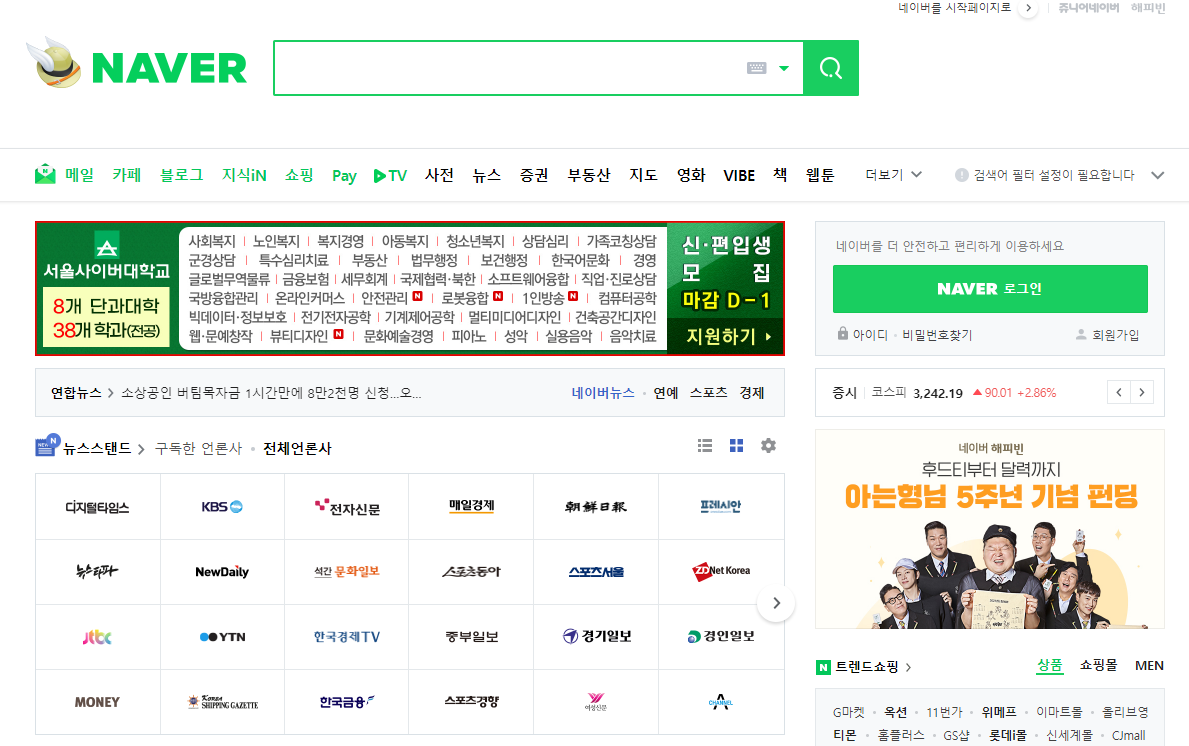Click the NAVER 로그인 button
The height and width of the screenshot is (746, 1189).
click(x=990, y=289)
